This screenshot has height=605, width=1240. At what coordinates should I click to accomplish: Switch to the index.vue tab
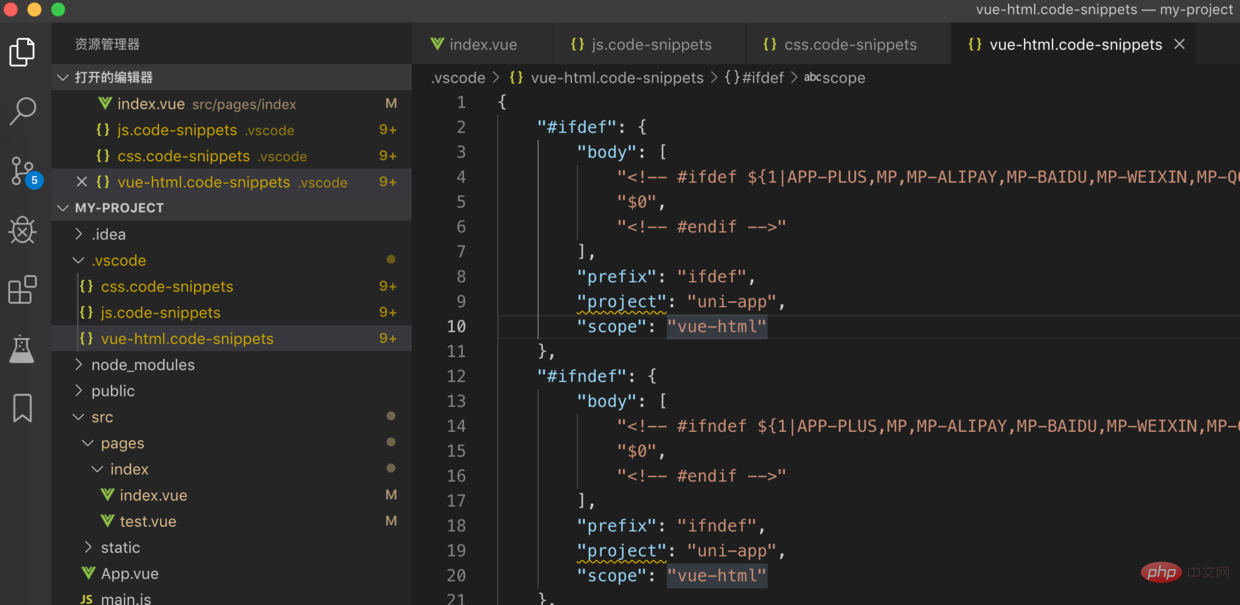482,44
